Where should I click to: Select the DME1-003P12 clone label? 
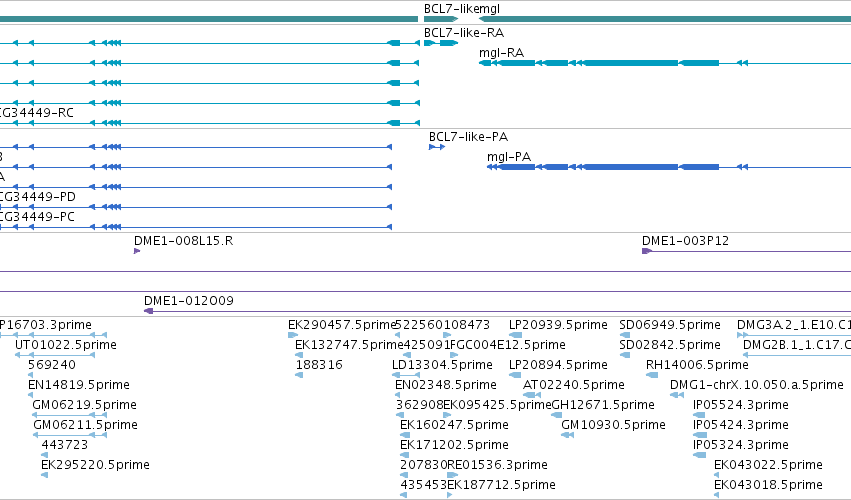685,240
